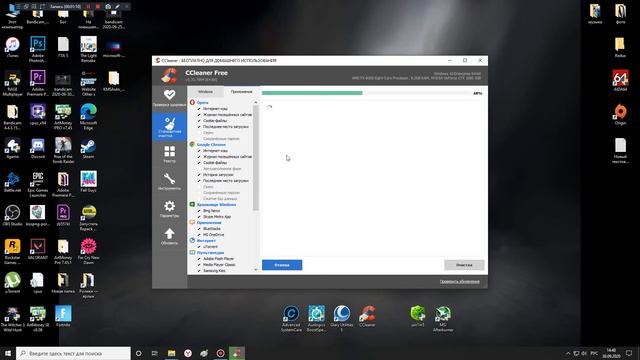The height and width of the screenshot is (360, 640).
Task: Select Custom Clean broom icon in sidebar
Action: click(x=169, y=127)
